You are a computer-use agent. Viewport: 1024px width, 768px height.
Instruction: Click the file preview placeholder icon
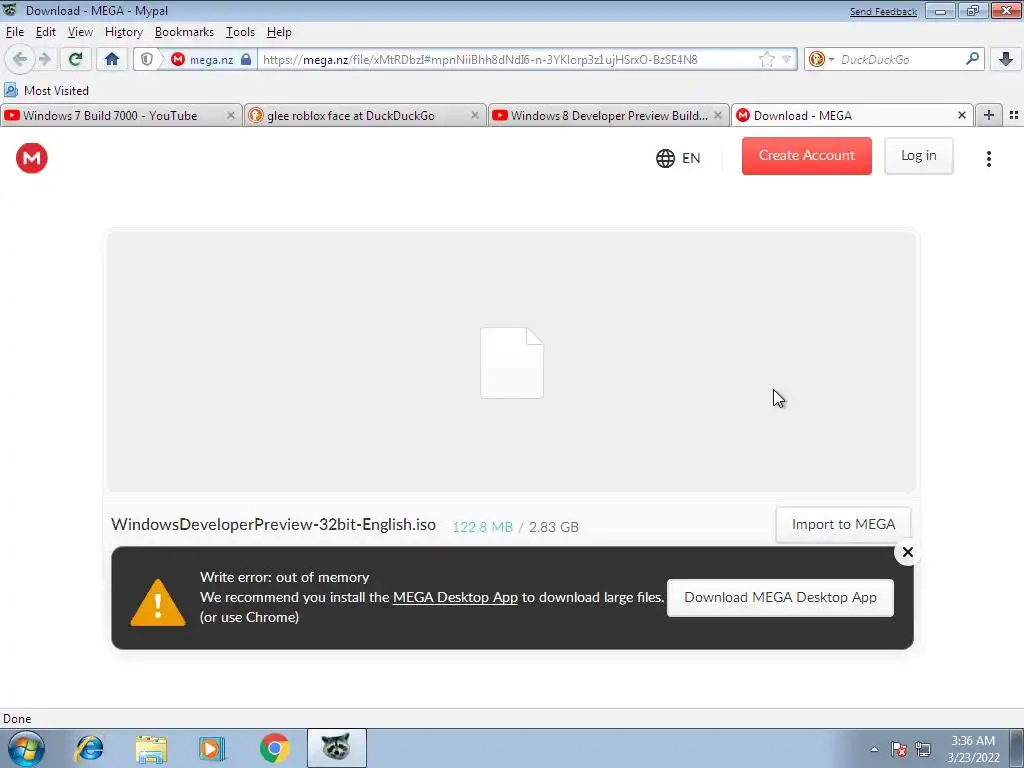tap(512, 362)
